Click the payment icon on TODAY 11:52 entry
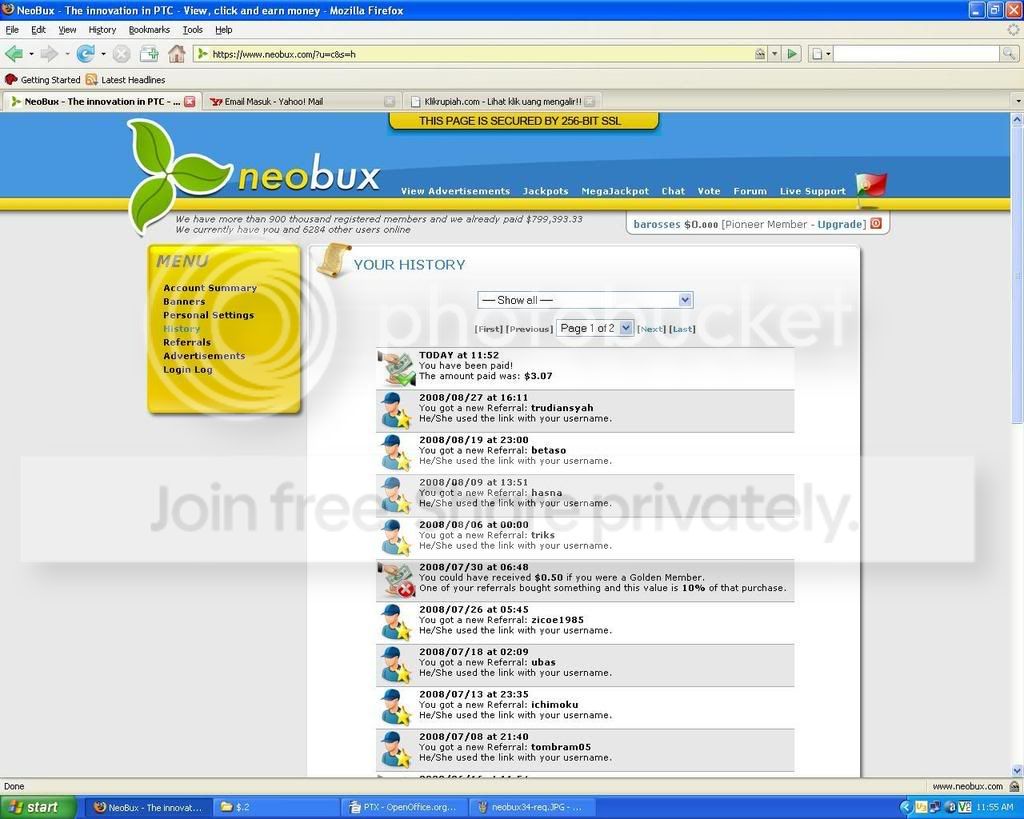 (x=396, y=369)
